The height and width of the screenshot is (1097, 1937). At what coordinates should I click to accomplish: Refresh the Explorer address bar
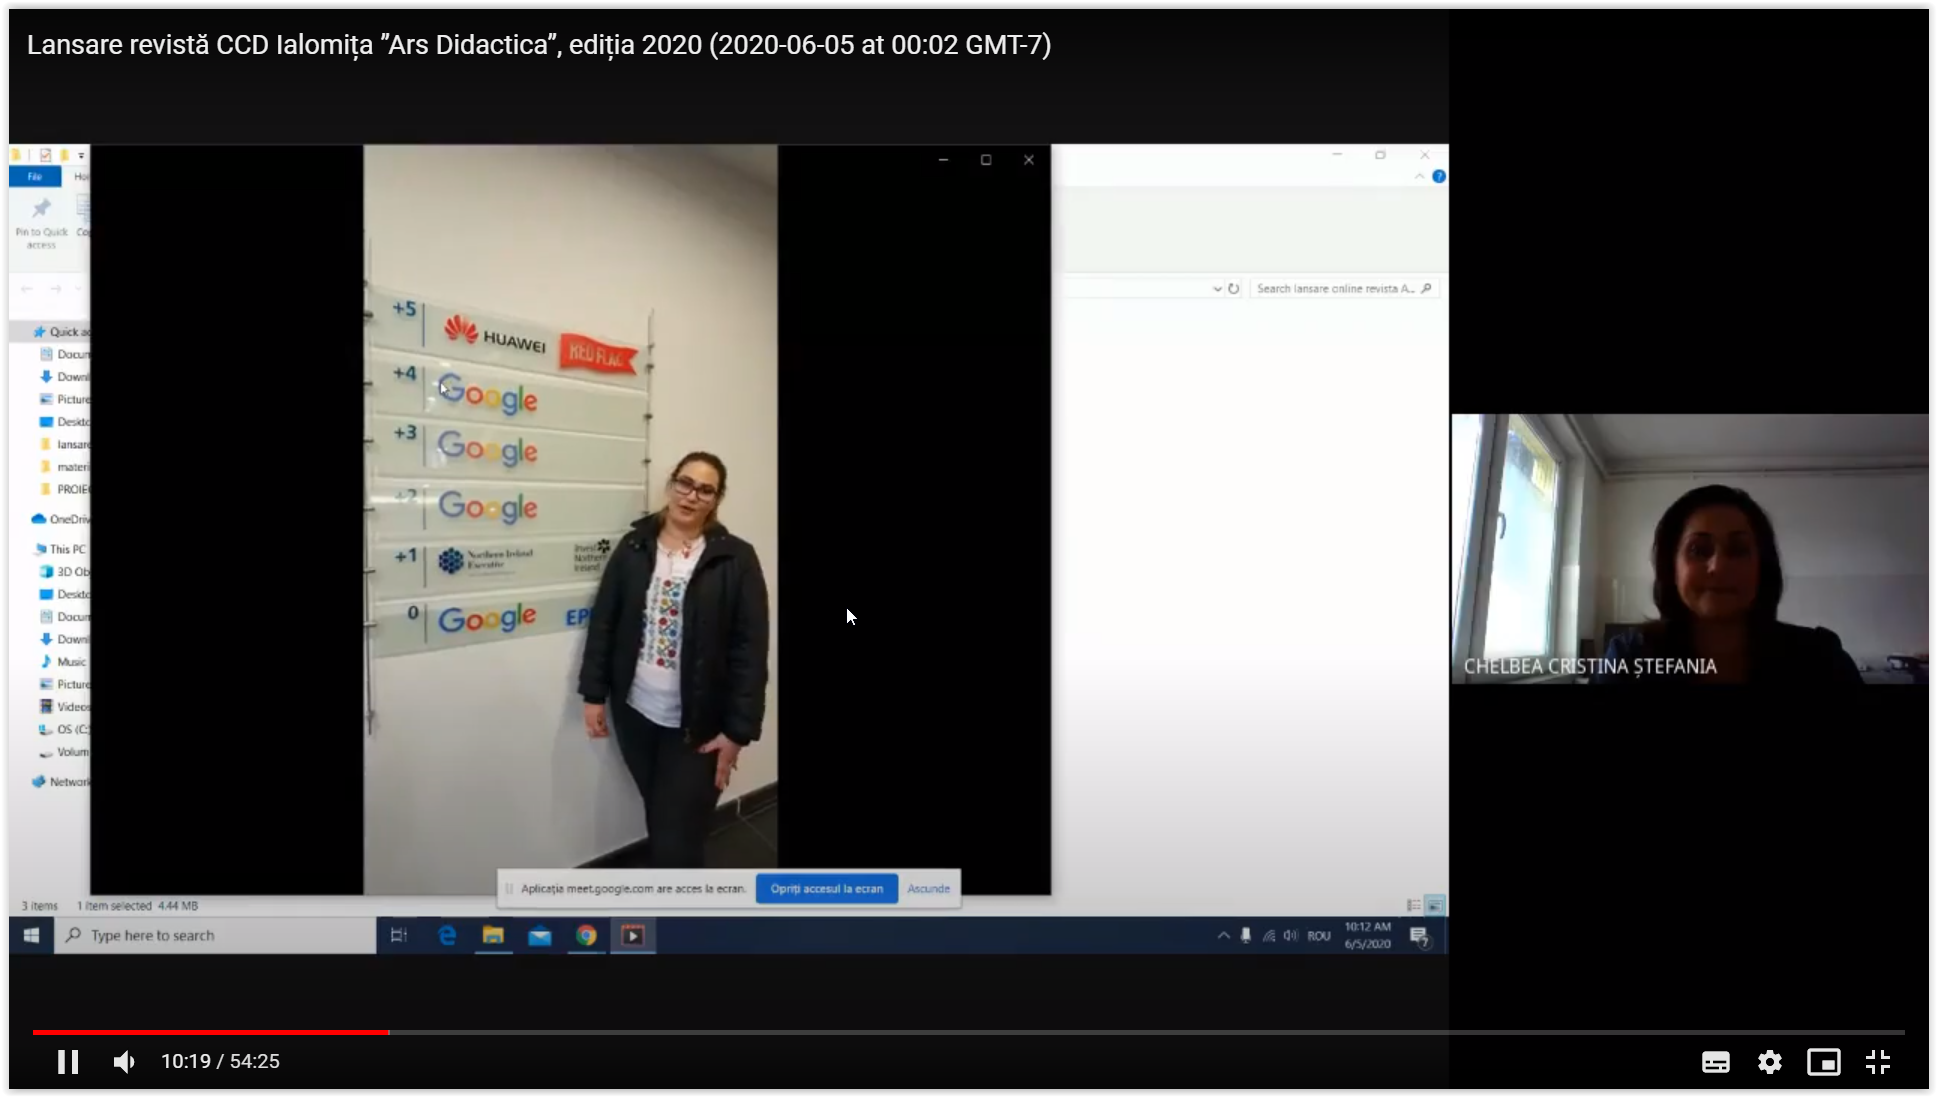[1234, 289]
